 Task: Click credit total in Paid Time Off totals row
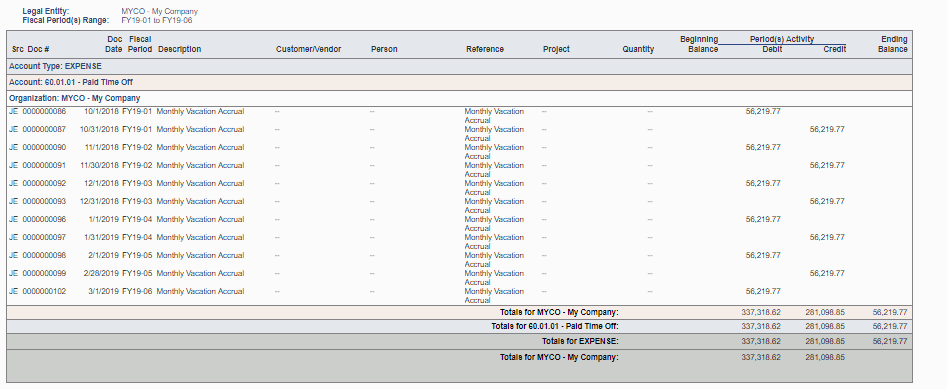[x=825, y=326]
